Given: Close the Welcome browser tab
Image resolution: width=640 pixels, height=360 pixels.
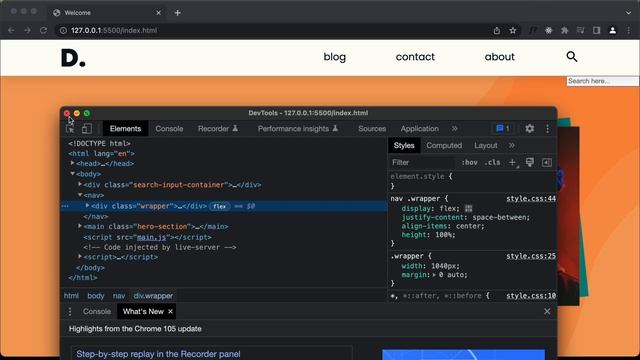Looking at the screenshot, I should tap(158, 13).
